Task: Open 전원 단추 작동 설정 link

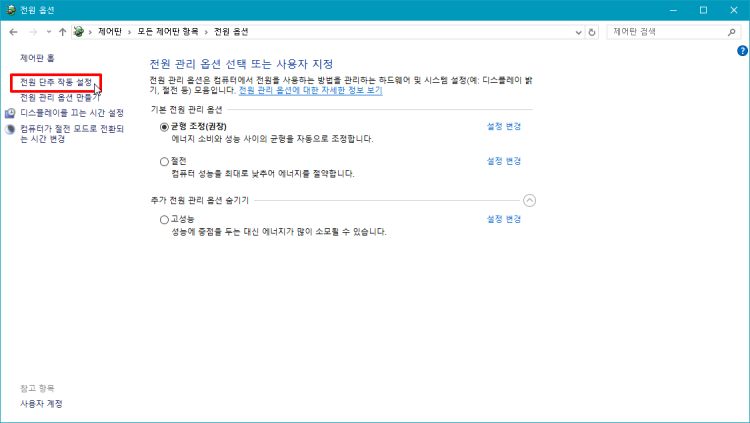Action: tap(56, 82)
